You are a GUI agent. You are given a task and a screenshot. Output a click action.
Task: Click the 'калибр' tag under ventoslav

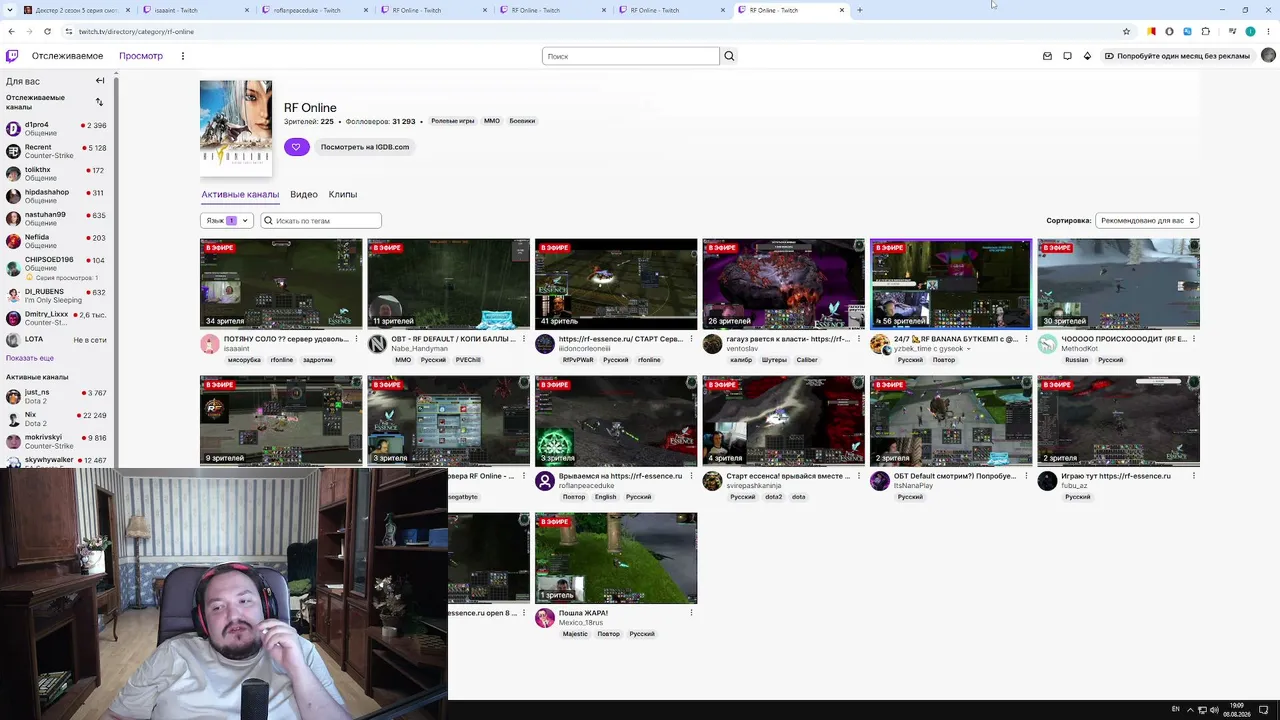click(x=741, y=360)
